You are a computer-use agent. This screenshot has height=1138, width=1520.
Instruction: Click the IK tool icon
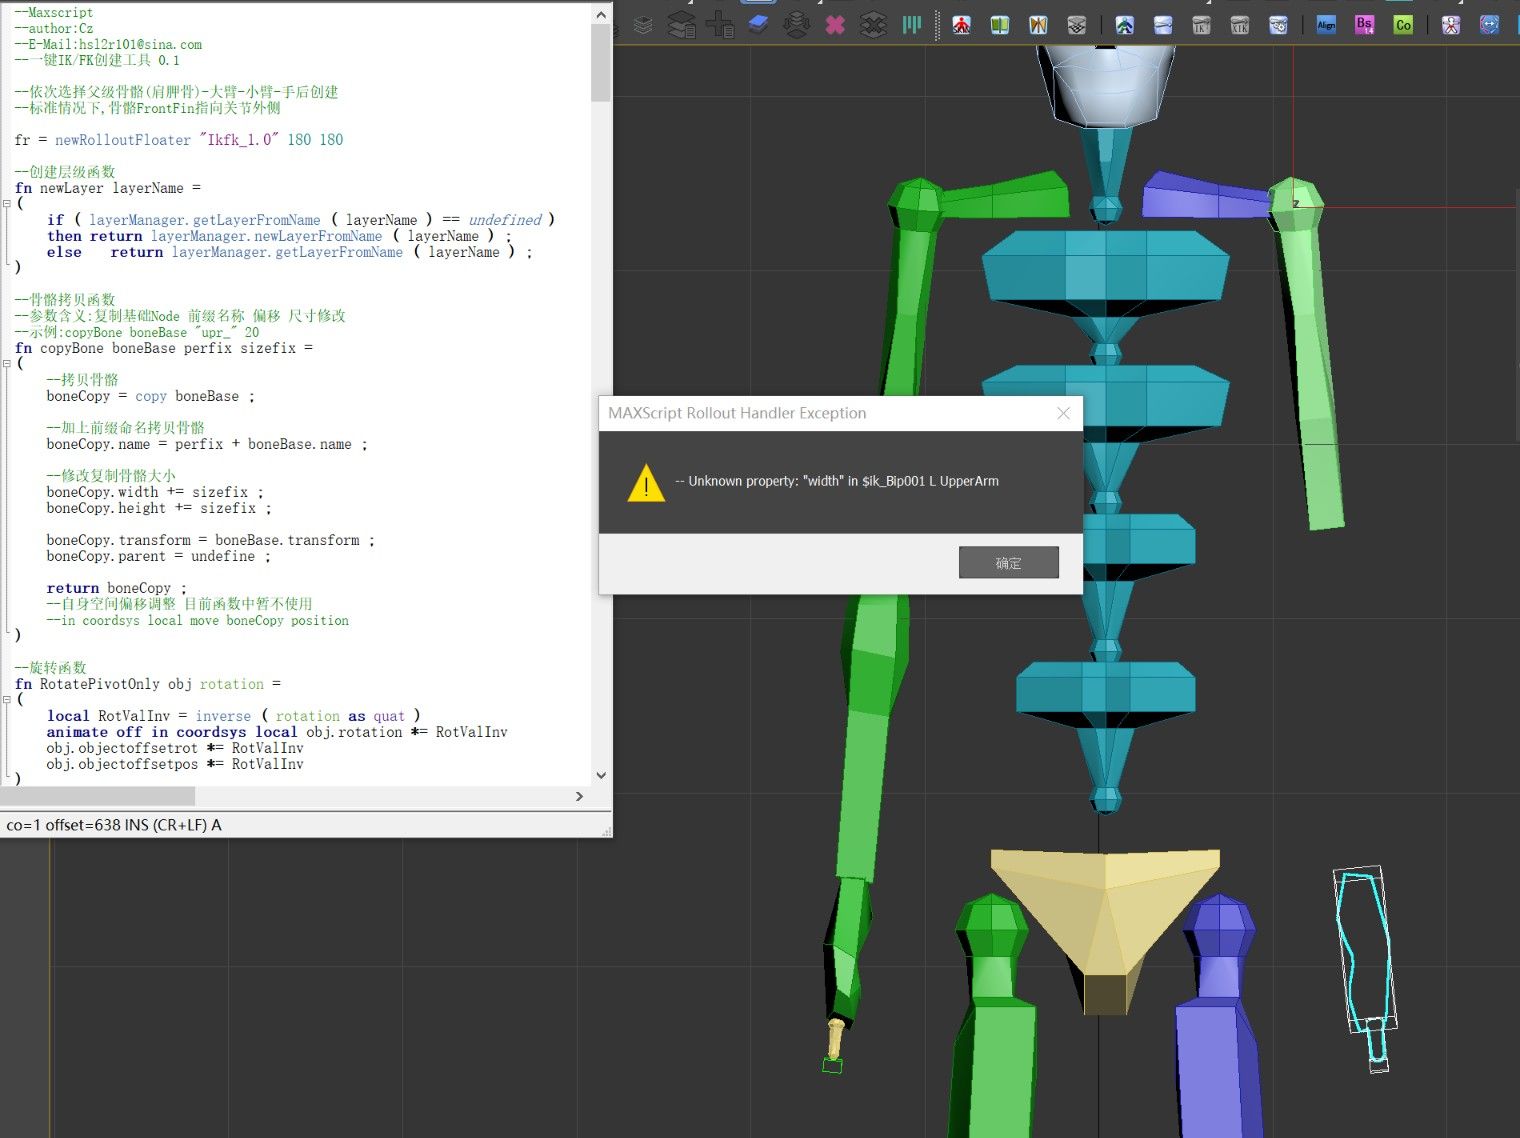(1201, 25)
